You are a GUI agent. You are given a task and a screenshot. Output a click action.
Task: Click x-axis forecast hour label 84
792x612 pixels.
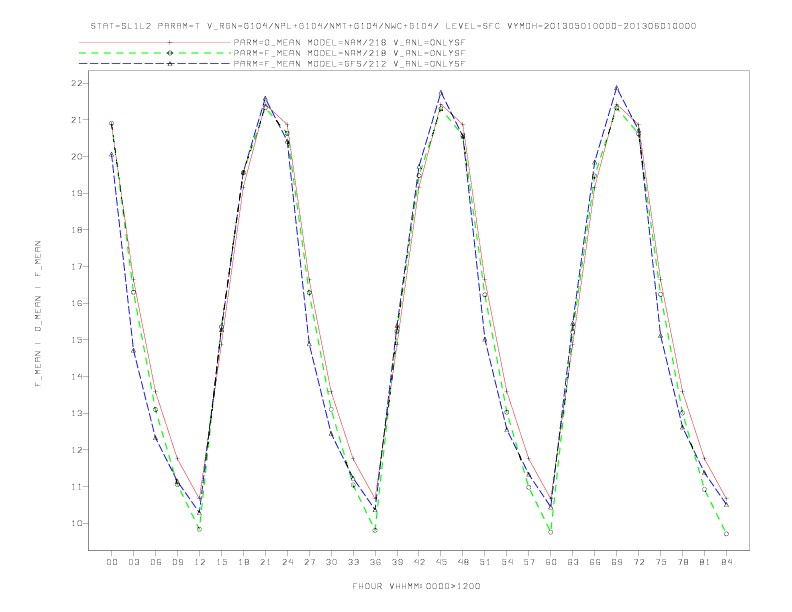[726, 562]
